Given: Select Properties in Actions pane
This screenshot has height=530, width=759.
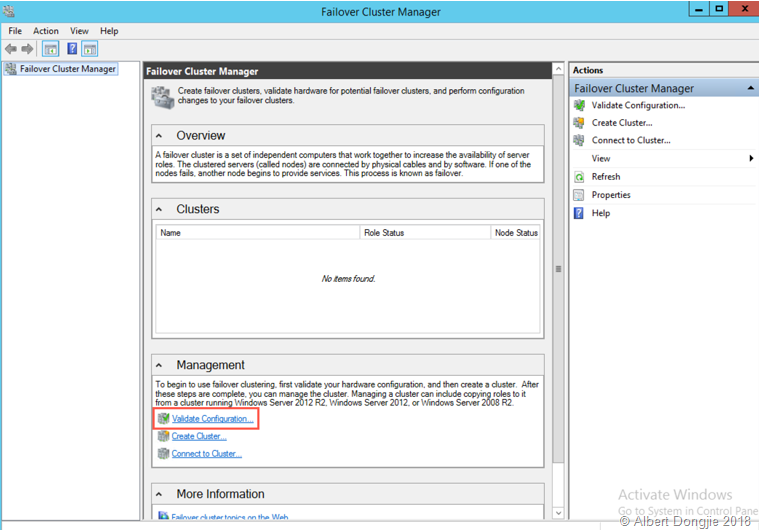Looking at the screenshot, I should 611,195.
